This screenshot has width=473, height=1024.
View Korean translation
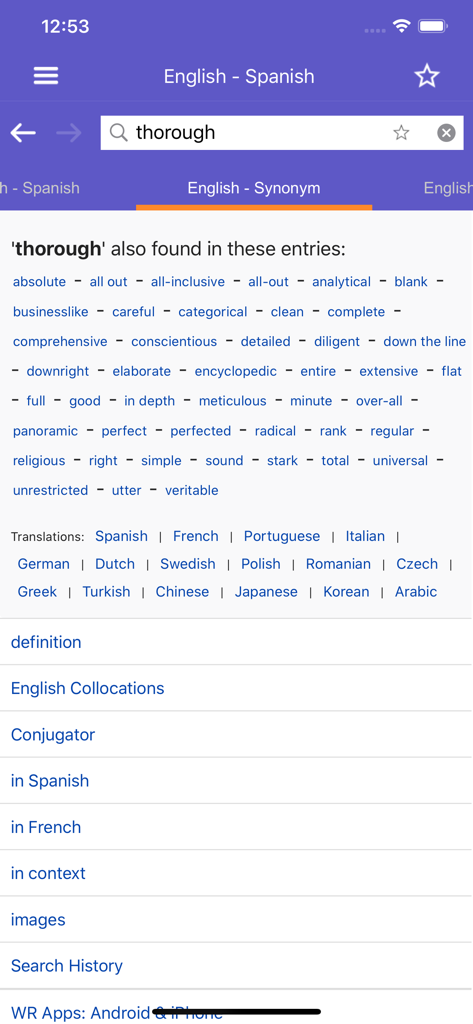tap(346, 592)
